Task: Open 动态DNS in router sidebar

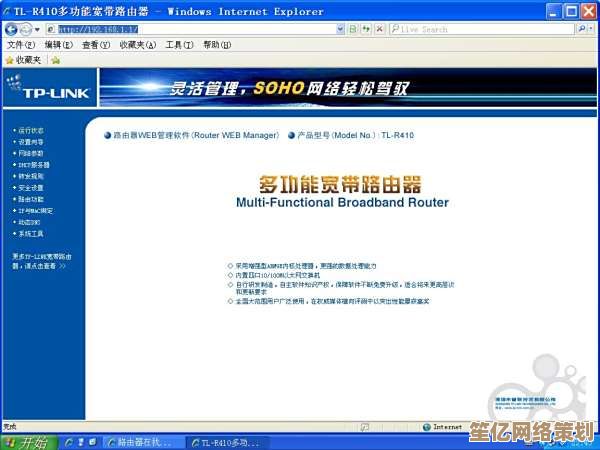Action: point(29,222)
